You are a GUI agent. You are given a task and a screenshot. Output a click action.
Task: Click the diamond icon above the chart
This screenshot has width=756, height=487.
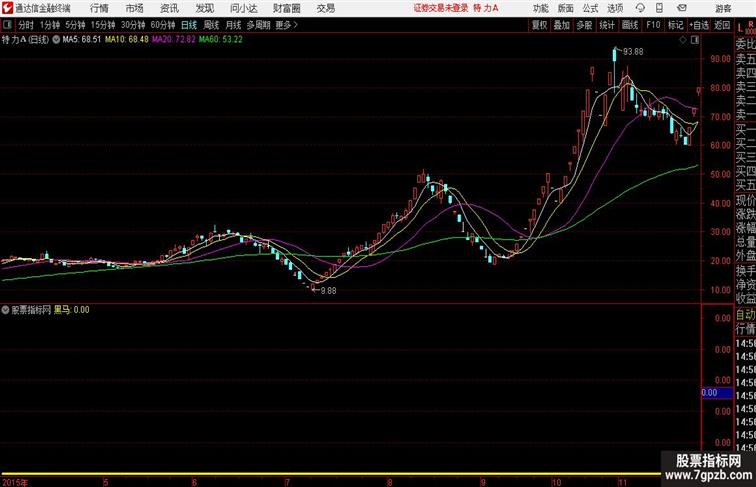[683, 40]
